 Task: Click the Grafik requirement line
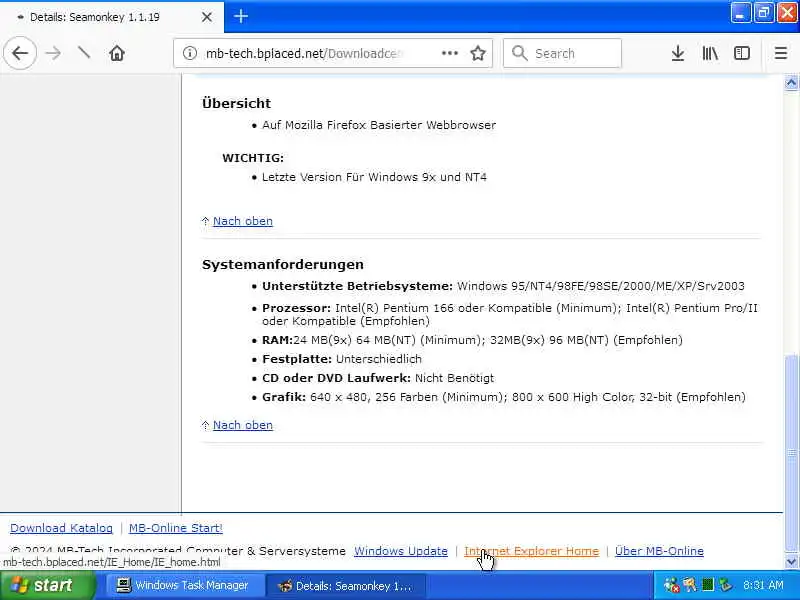click(x=504, y=397)
